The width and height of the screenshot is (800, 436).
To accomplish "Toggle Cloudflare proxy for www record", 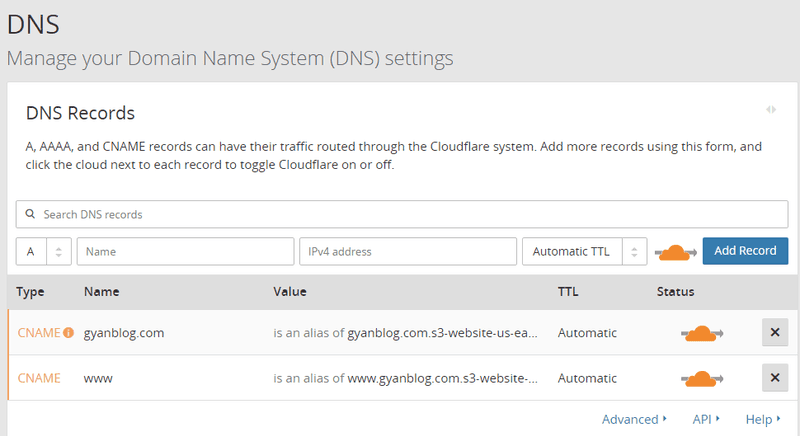I will click(x=702, y=379).
